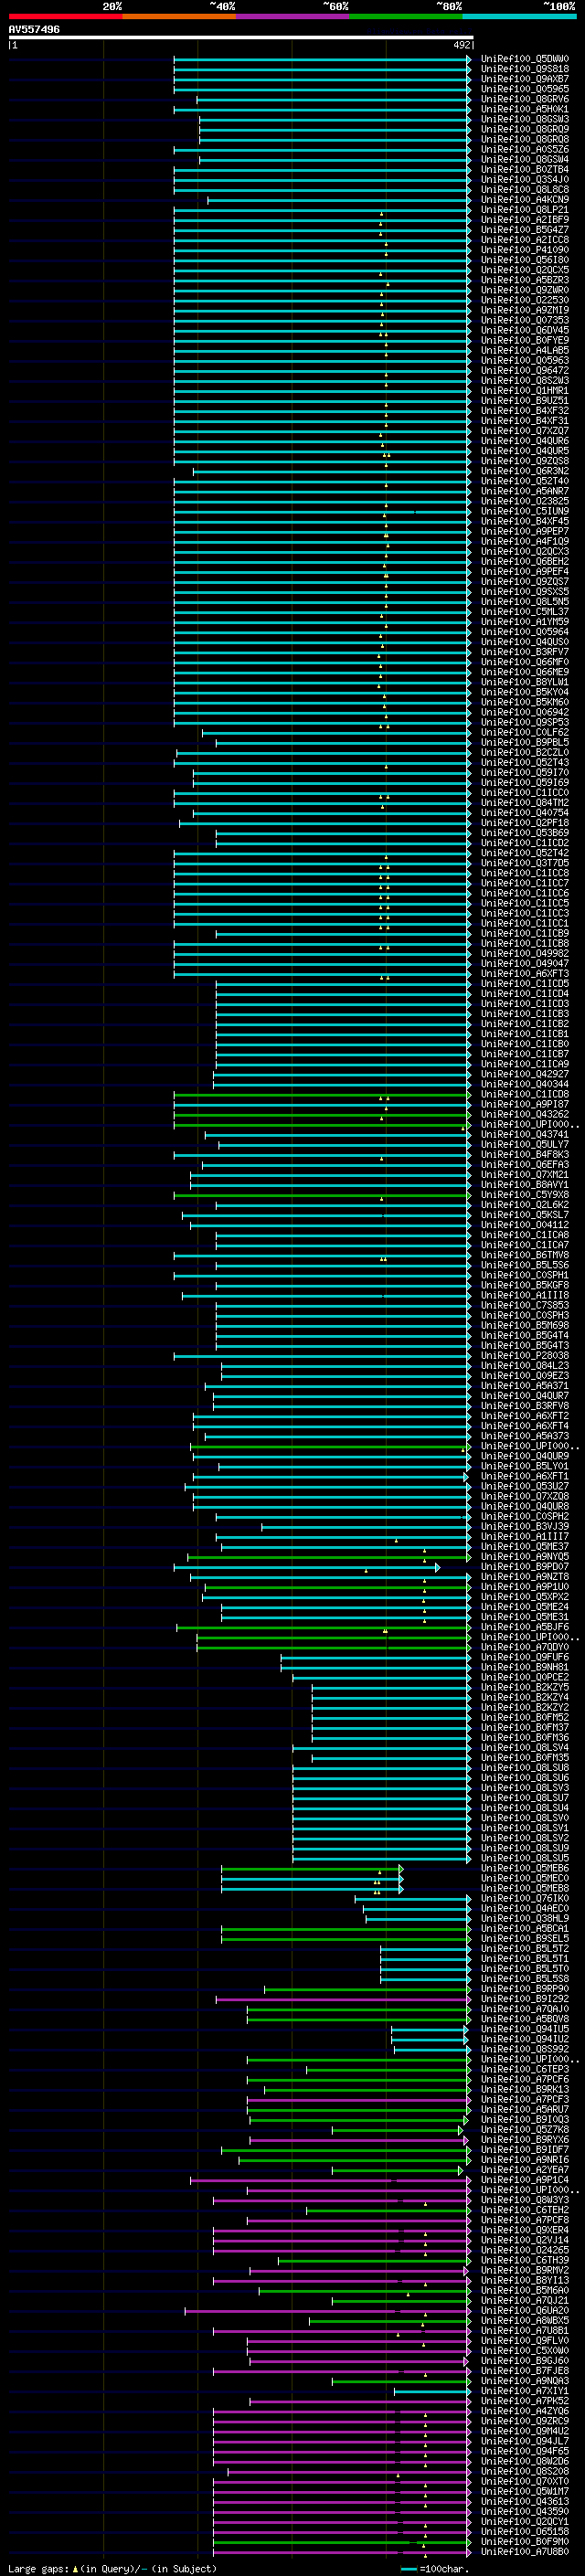This screenshot has width=585, height=2576.
Task: Open entry UniRef100_Q5ULY7
Action: (x=525, y=1144)
